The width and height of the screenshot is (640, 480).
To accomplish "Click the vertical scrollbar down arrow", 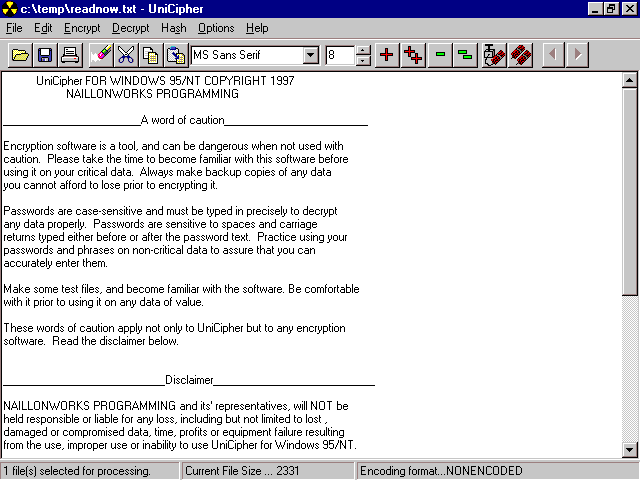I will tap(629, 450).
